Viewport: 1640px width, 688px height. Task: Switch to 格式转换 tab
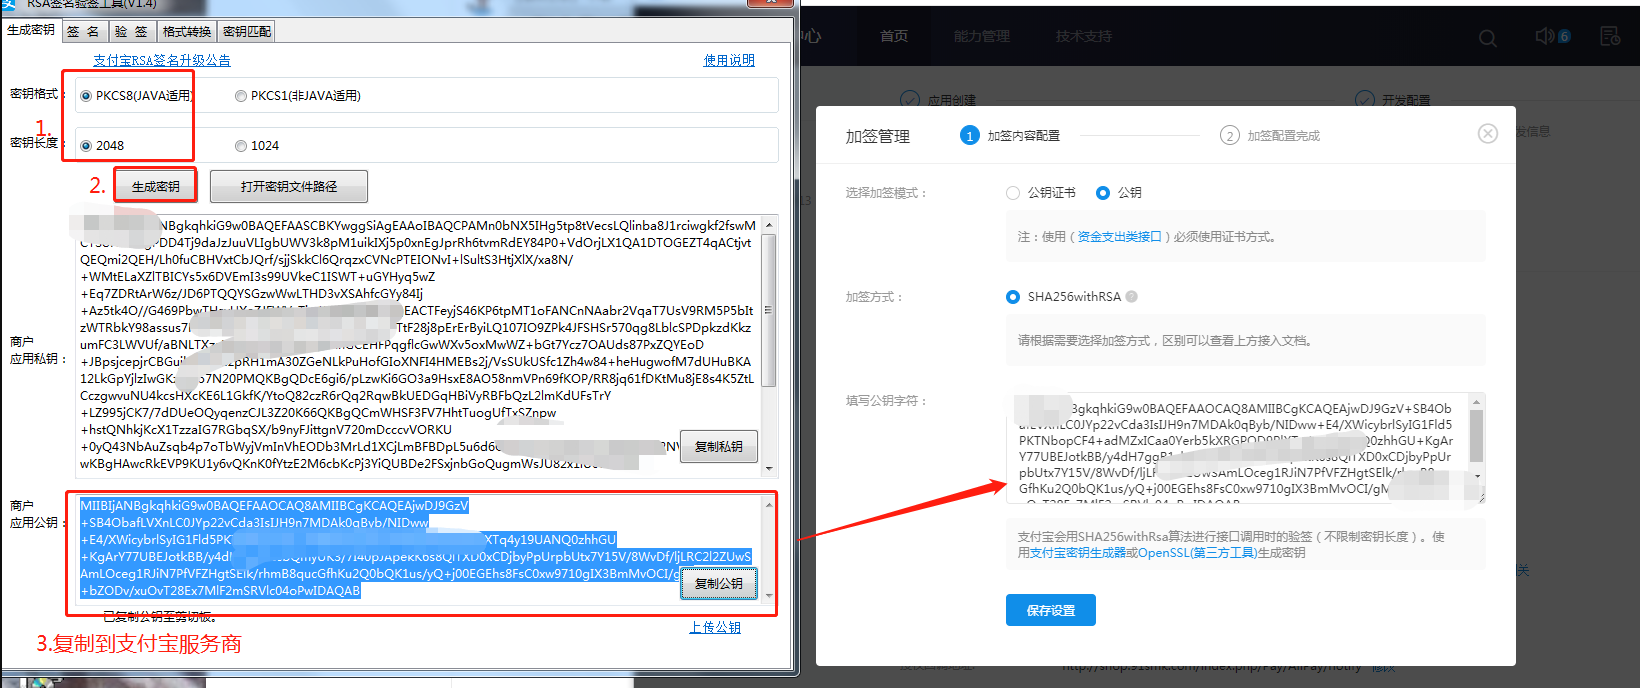(x=187, y=31)
